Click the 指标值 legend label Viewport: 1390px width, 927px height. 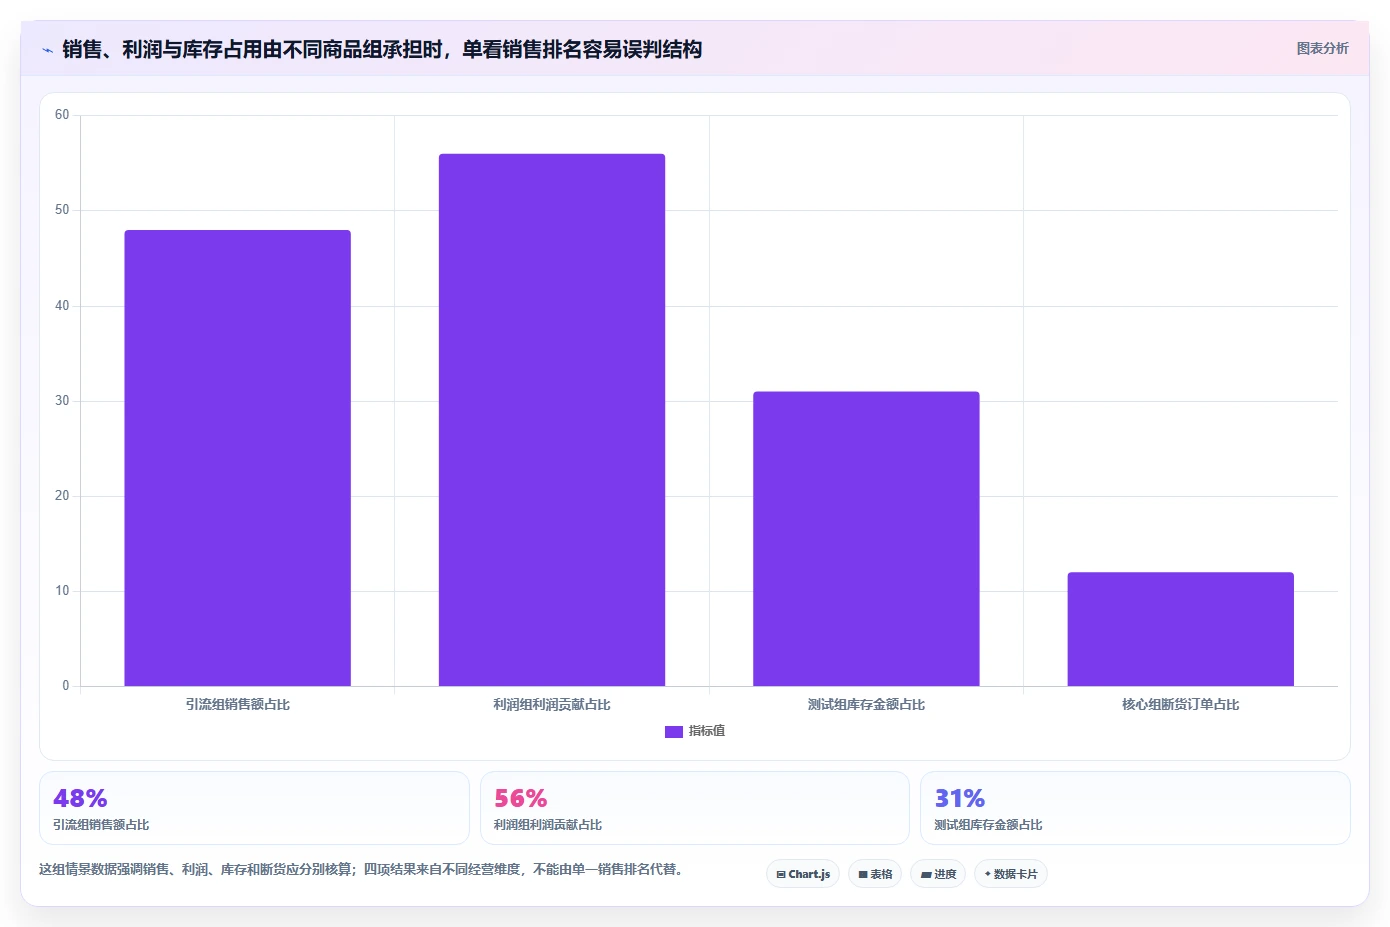707,732
